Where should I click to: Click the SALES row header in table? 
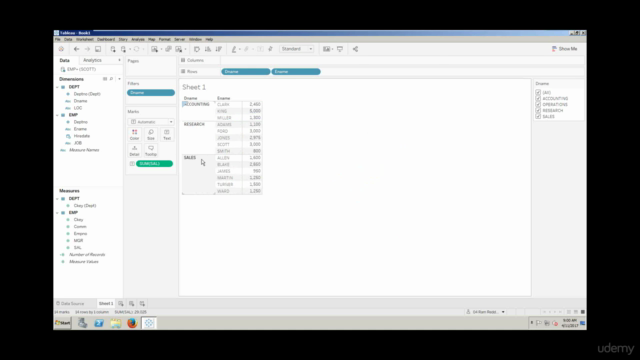click(x=190, y=158)
